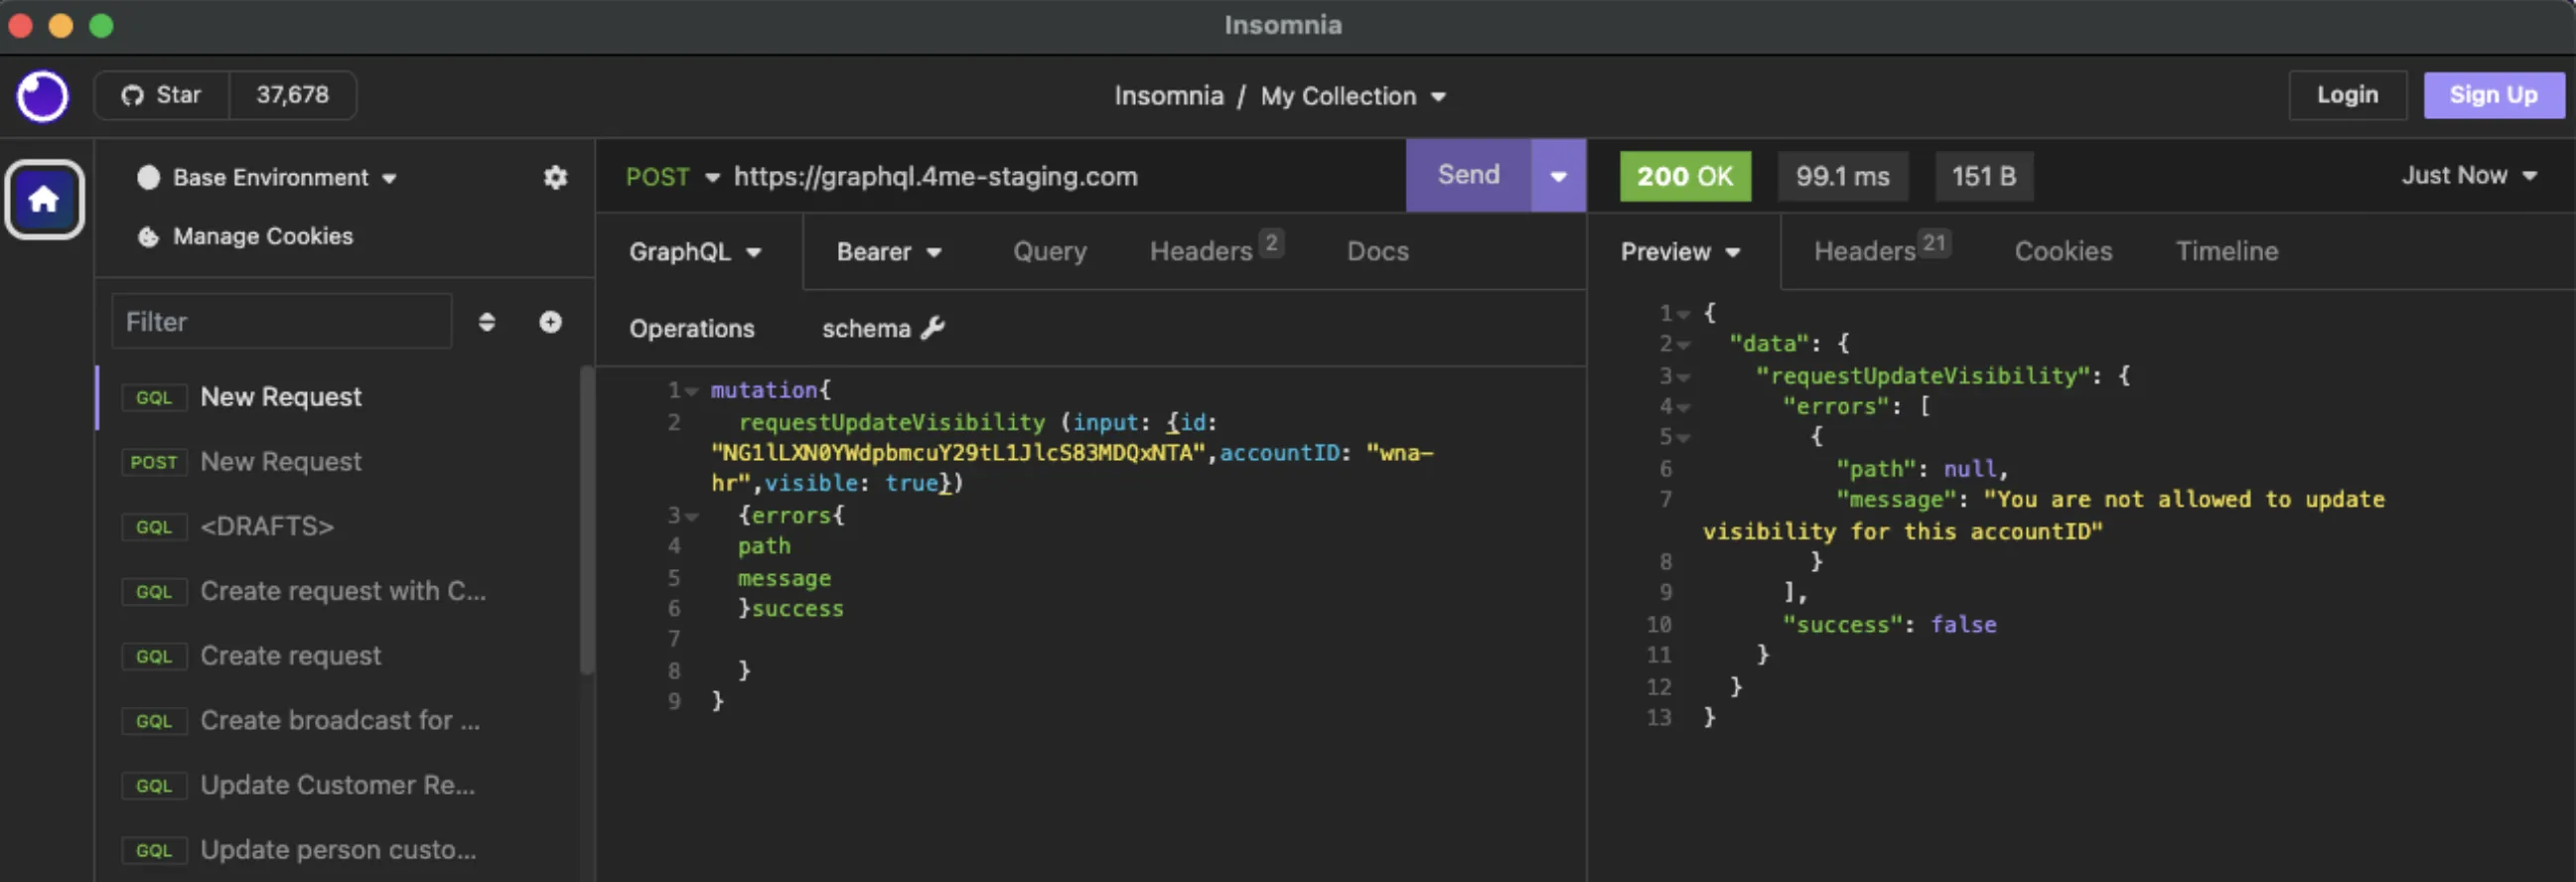Click the Filter input field
Image resolution: width=2576 pixels, height=882 pixels.
(x=282, y=322)
